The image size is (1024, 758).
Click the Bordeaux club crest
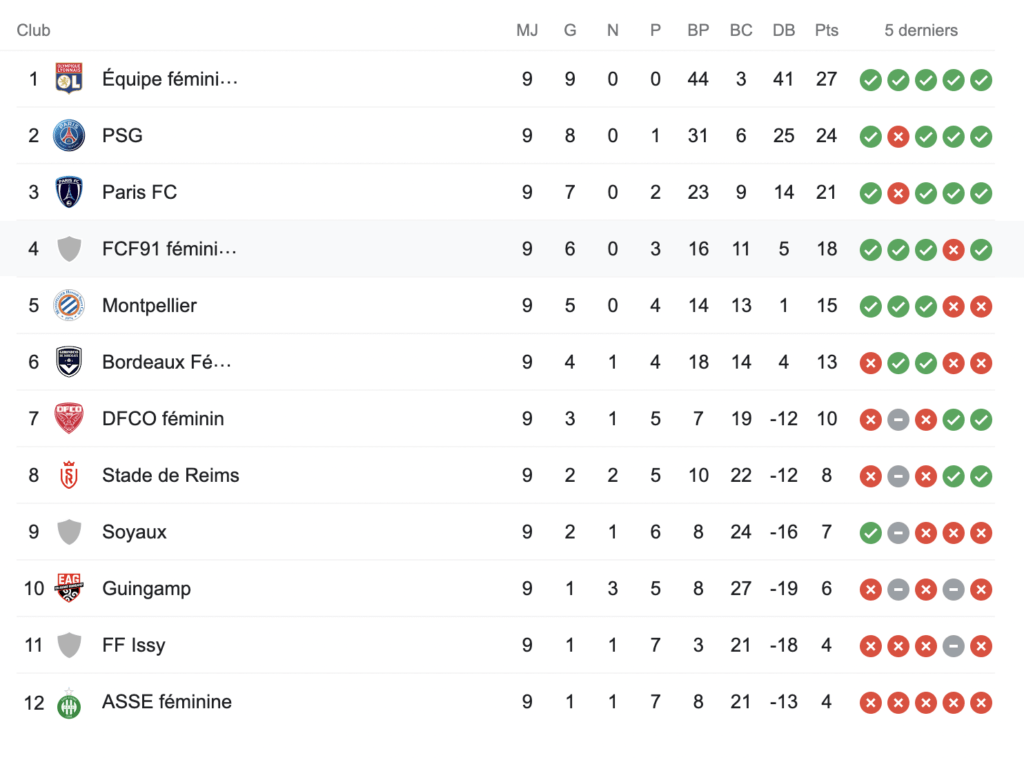(69, 362)
